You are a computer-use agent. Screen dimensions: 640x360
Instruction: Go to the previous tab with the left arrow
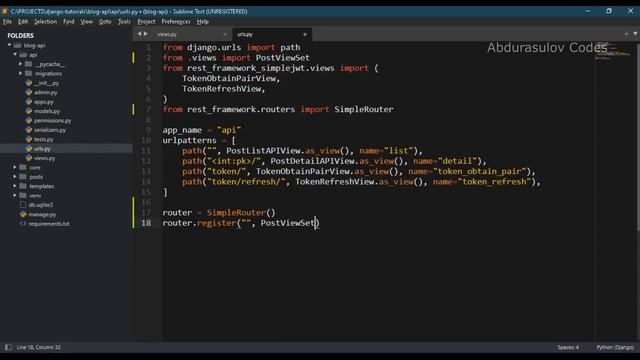139,34
